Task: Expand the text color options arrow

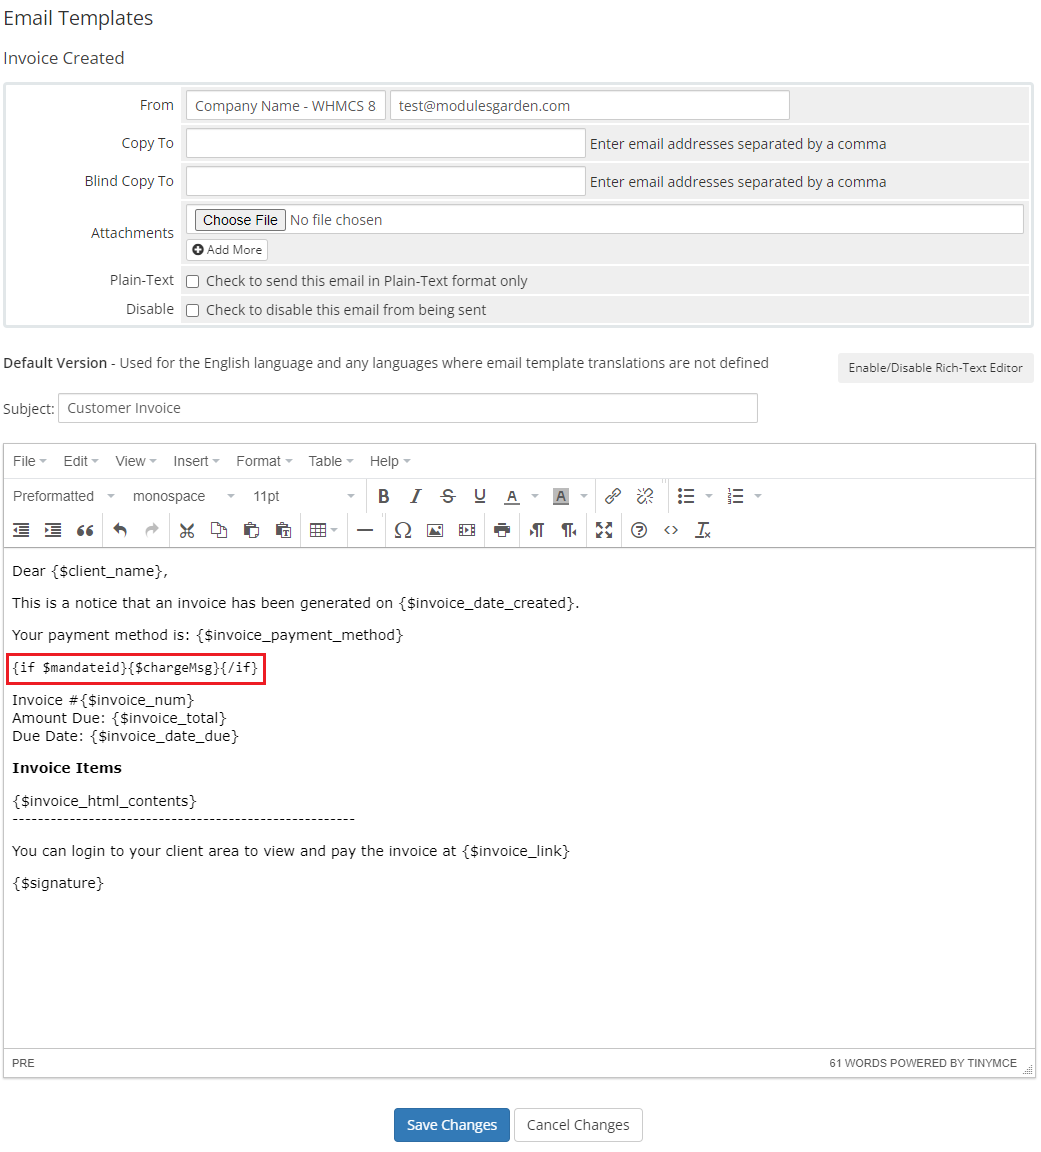Action: pos(535,497)
